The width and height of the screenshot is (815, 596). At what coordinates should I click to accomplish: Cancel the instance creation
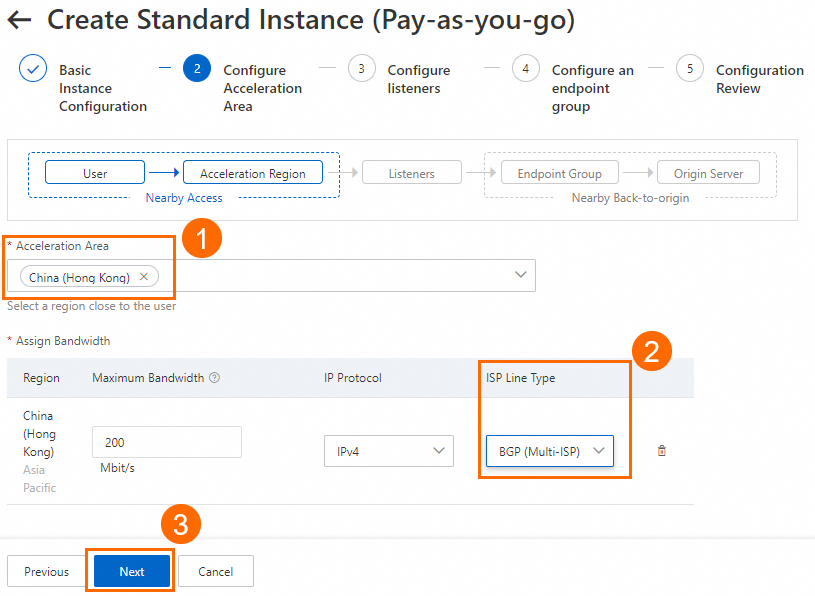point(215,572)
